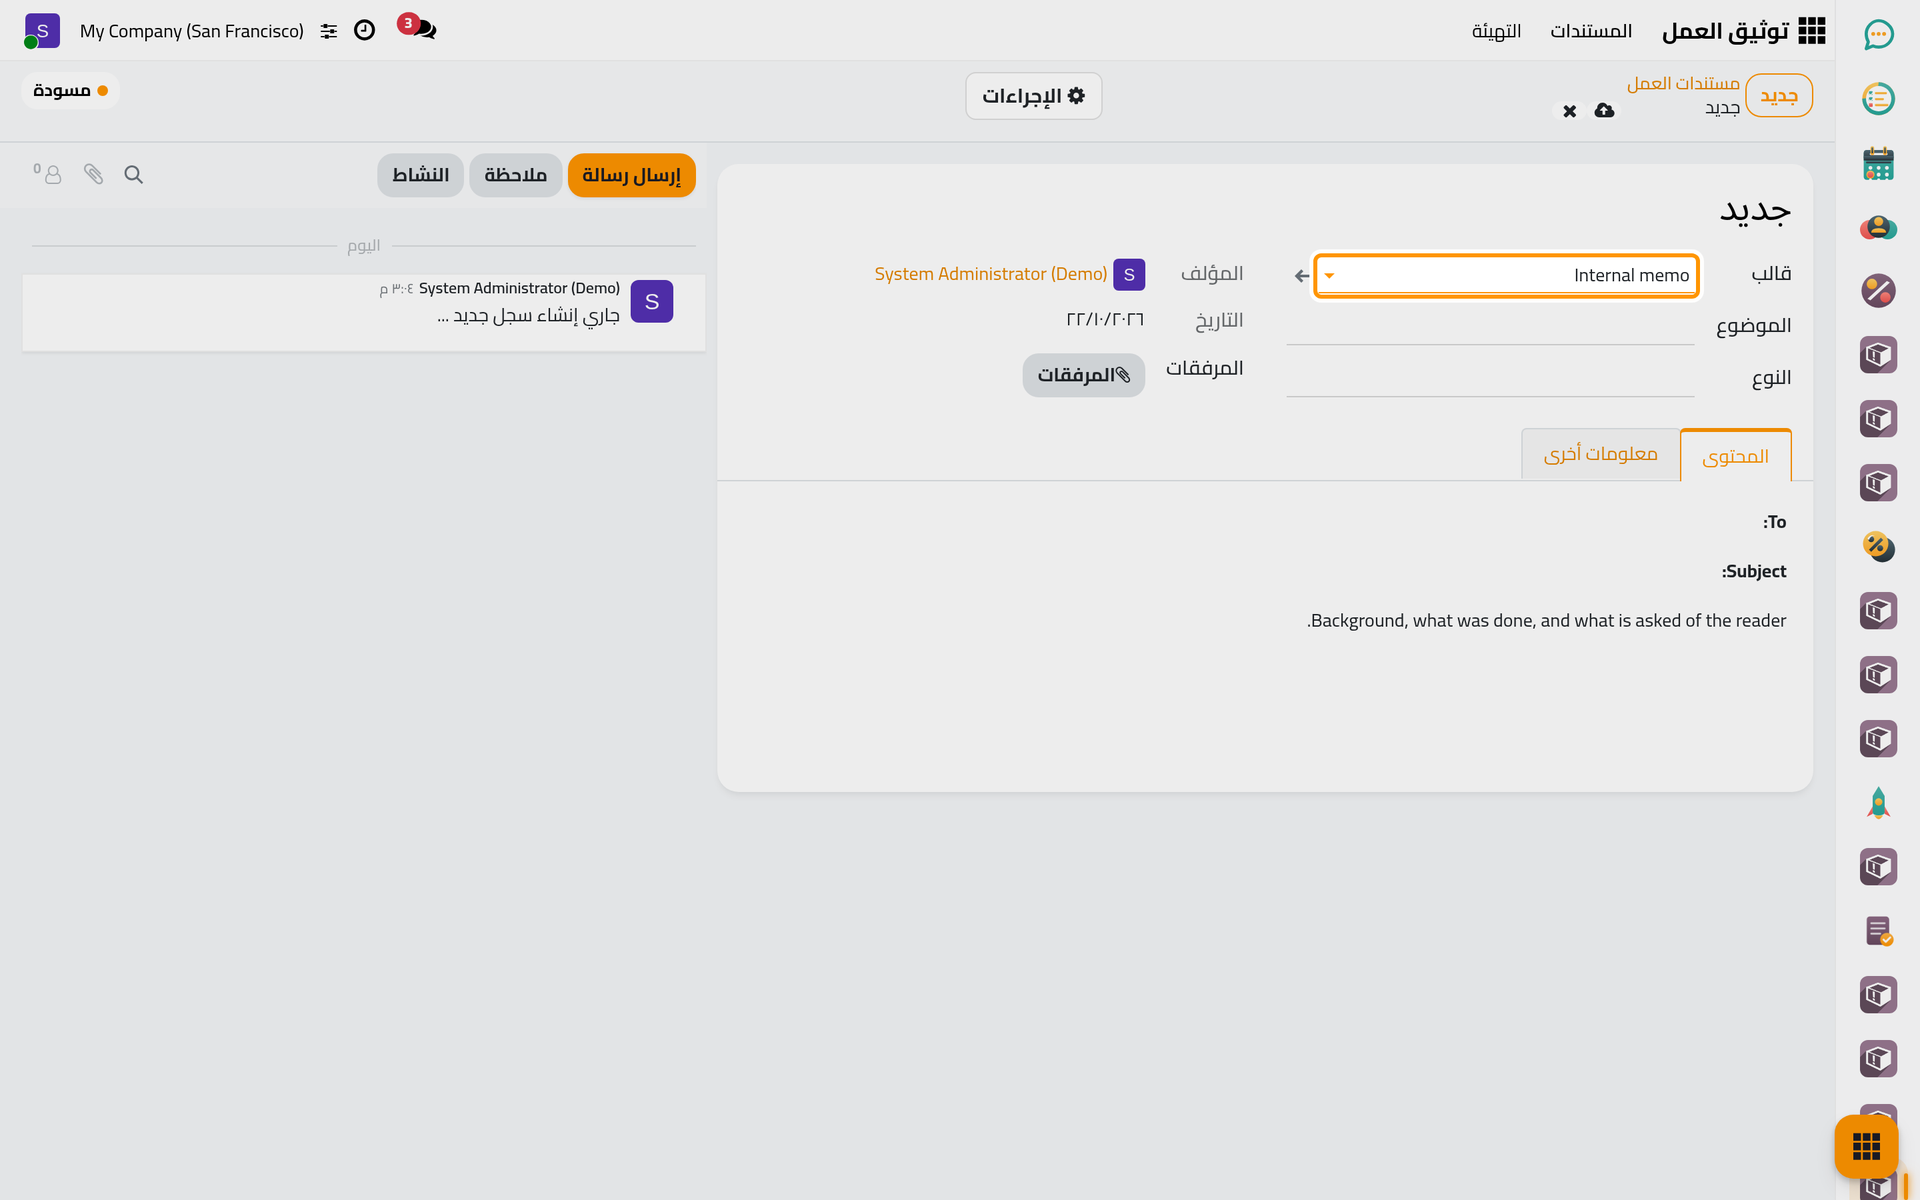Viewport: 1920px width, 1200px height.
Task: Open chatter attachments using the paperclip icon
Action: pyautogui.click(x=93, y=175)
